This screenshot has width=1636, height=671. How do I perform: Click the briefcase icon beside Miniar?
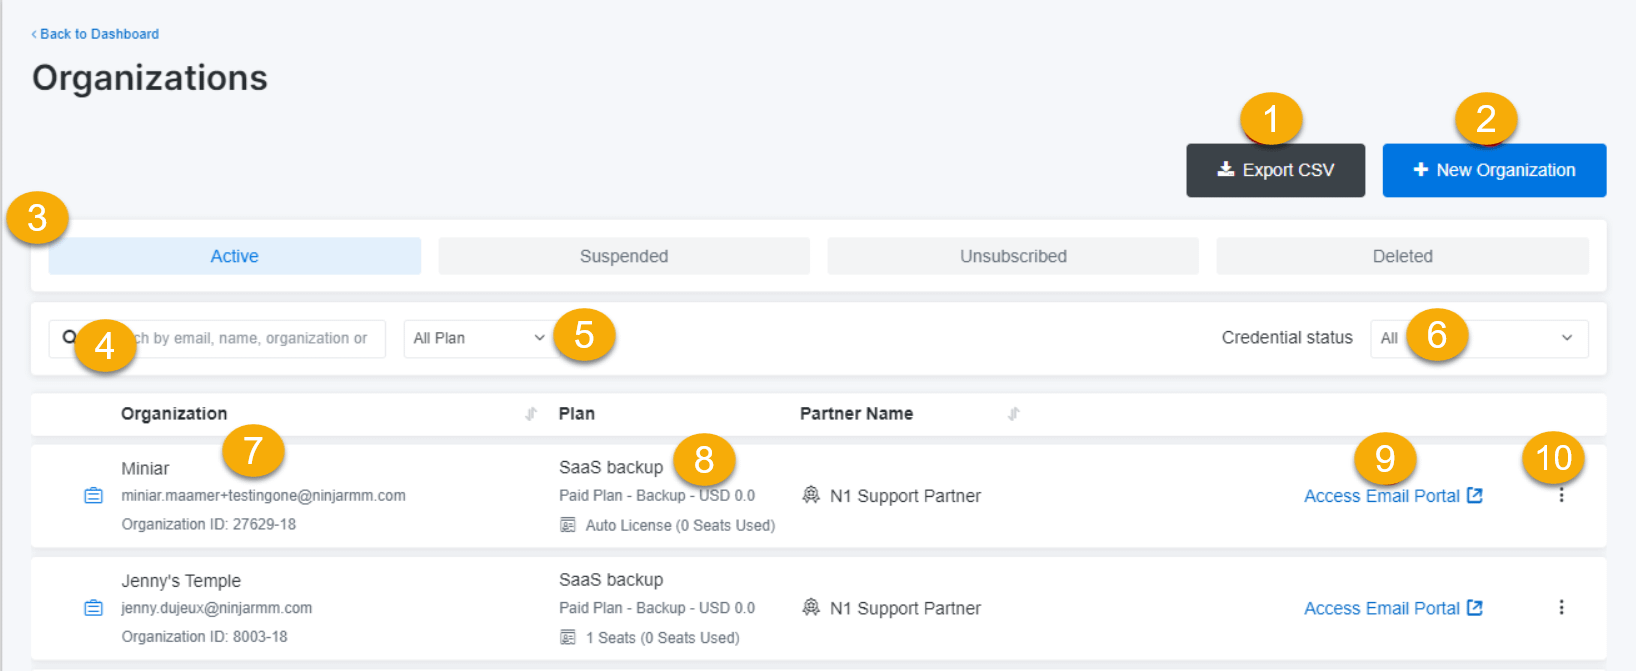[x=93, y=496]
